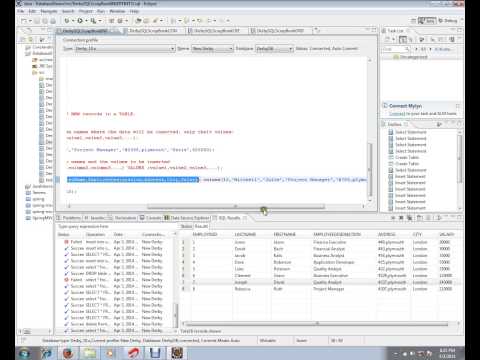Click the EMPLOYEEID column header

click(x=205, y=235)
